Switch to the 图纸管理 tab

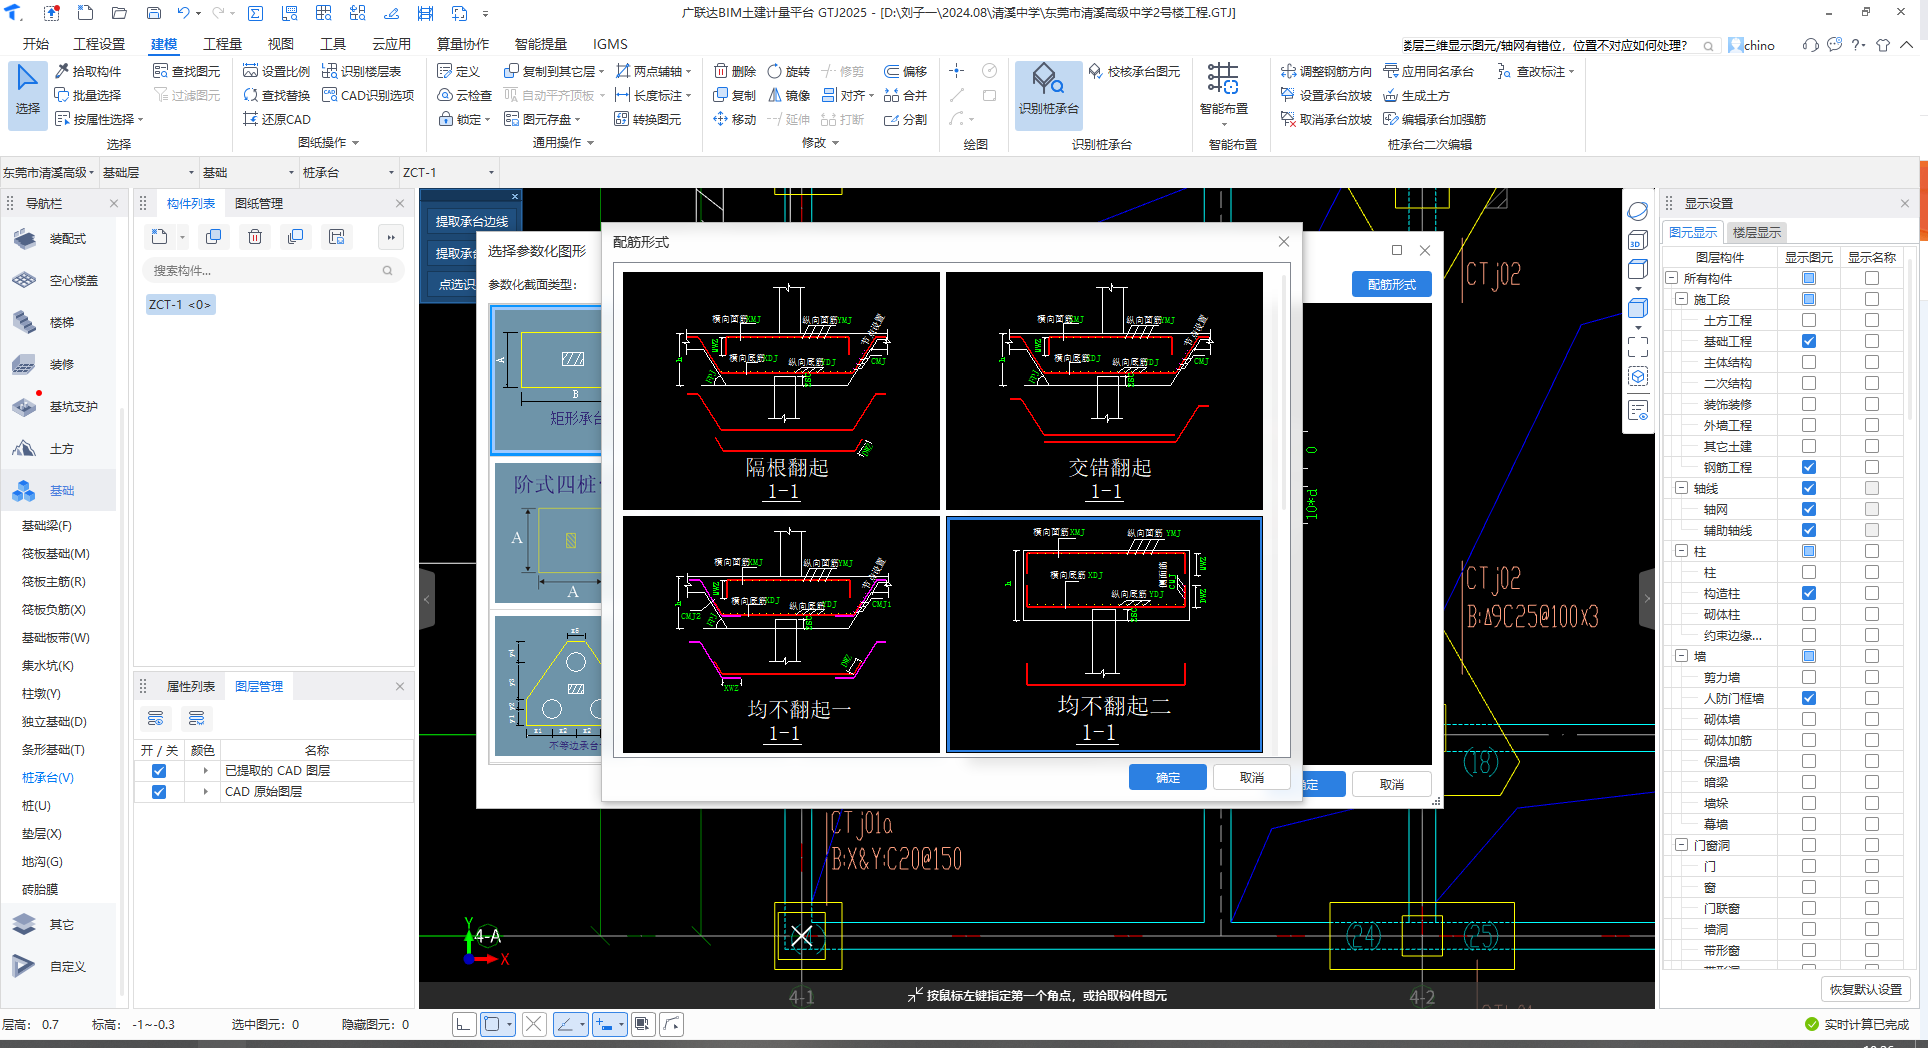pyautogui.click(x=259, y=203)
